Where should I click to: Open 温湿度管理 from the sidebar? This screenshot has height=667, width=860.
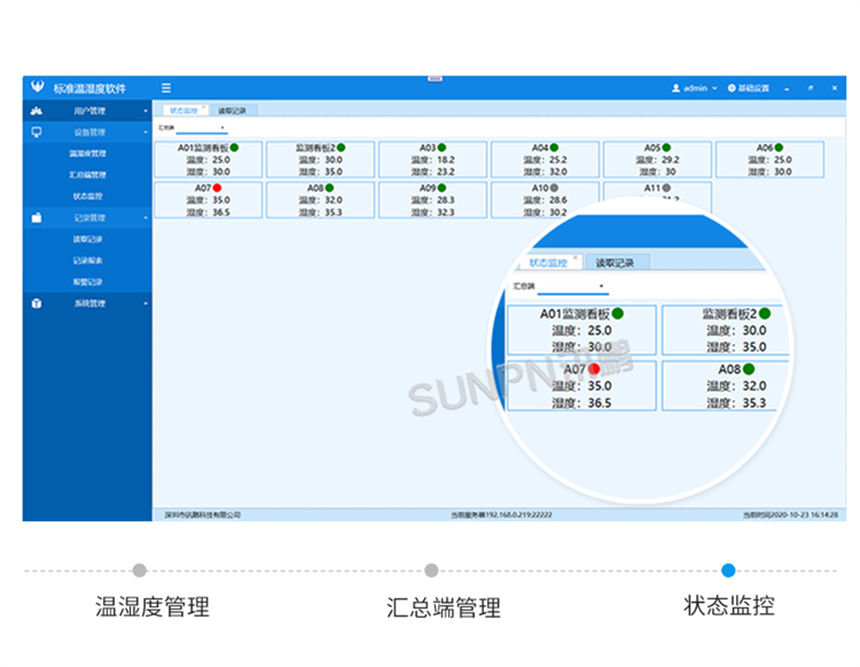pos(87,152)
